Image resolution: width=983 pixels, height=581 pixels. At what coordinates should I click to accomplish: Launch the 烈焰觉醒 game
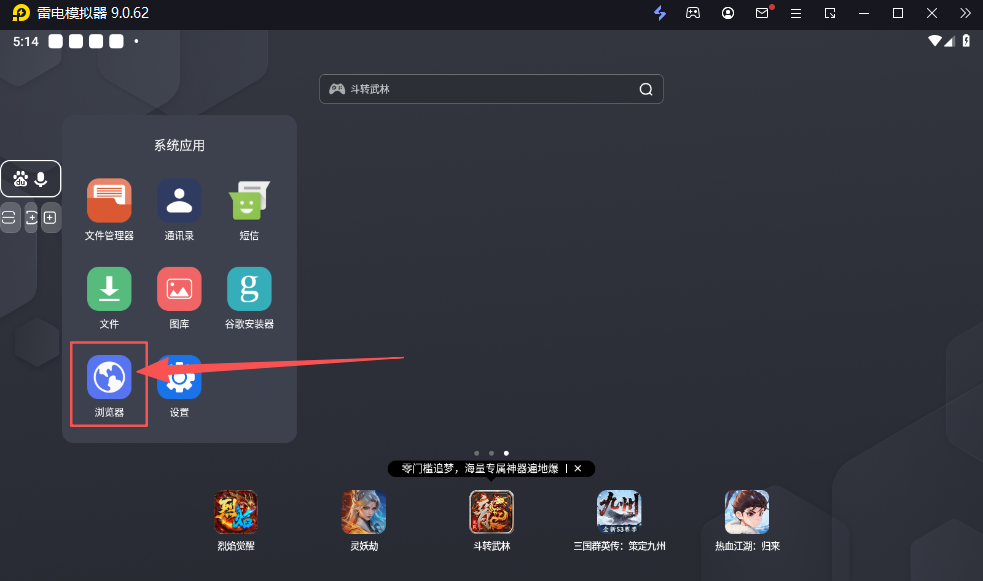coord(236,512)
